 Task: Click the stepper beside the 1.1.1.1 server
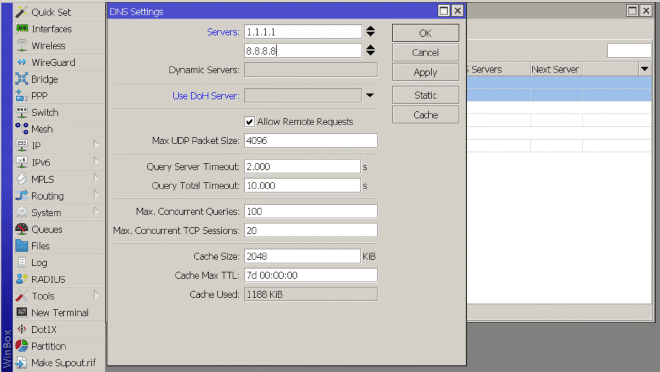pos(370,31)
